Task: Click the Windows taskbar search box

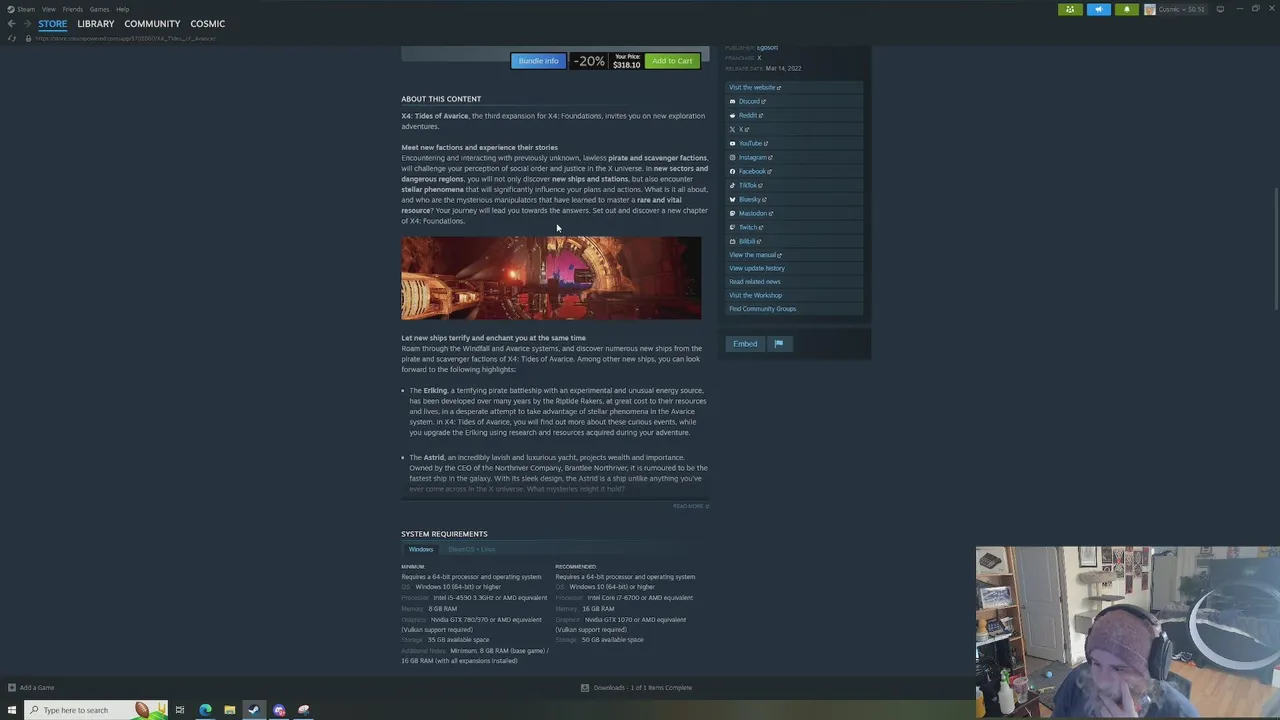Action: click(95, 710)
